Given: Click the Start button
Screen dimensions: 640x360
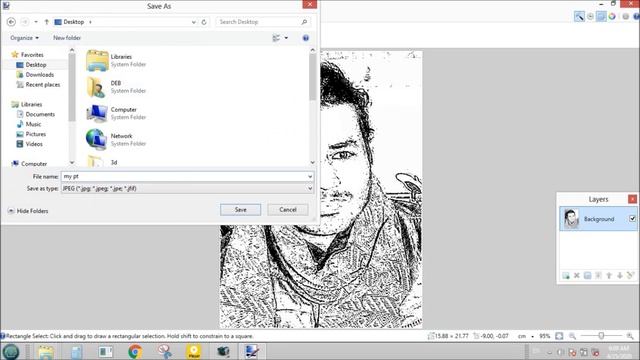Looking at the screenshot, I should (11, 351).
